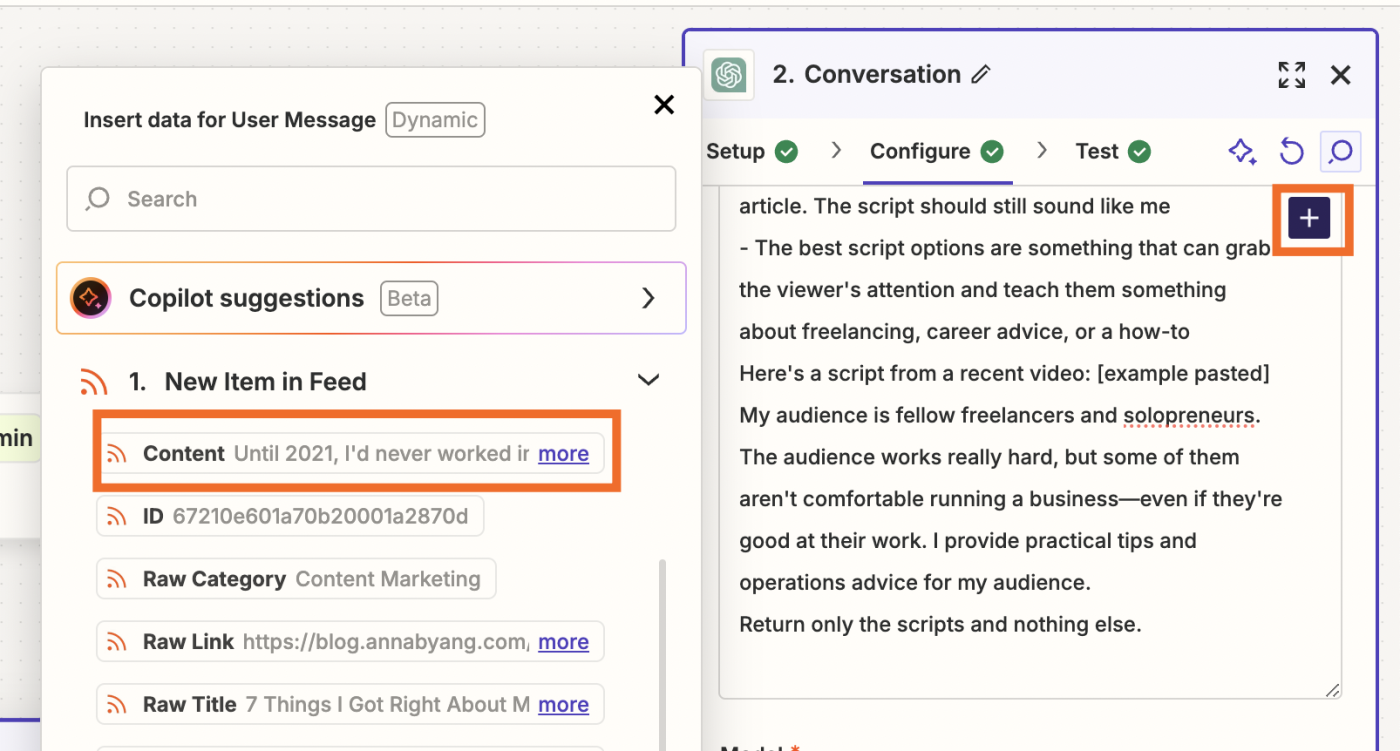Select the Raw Category Content Marketing field
This screenshot has width=1400, height=751.
(296, 579)
